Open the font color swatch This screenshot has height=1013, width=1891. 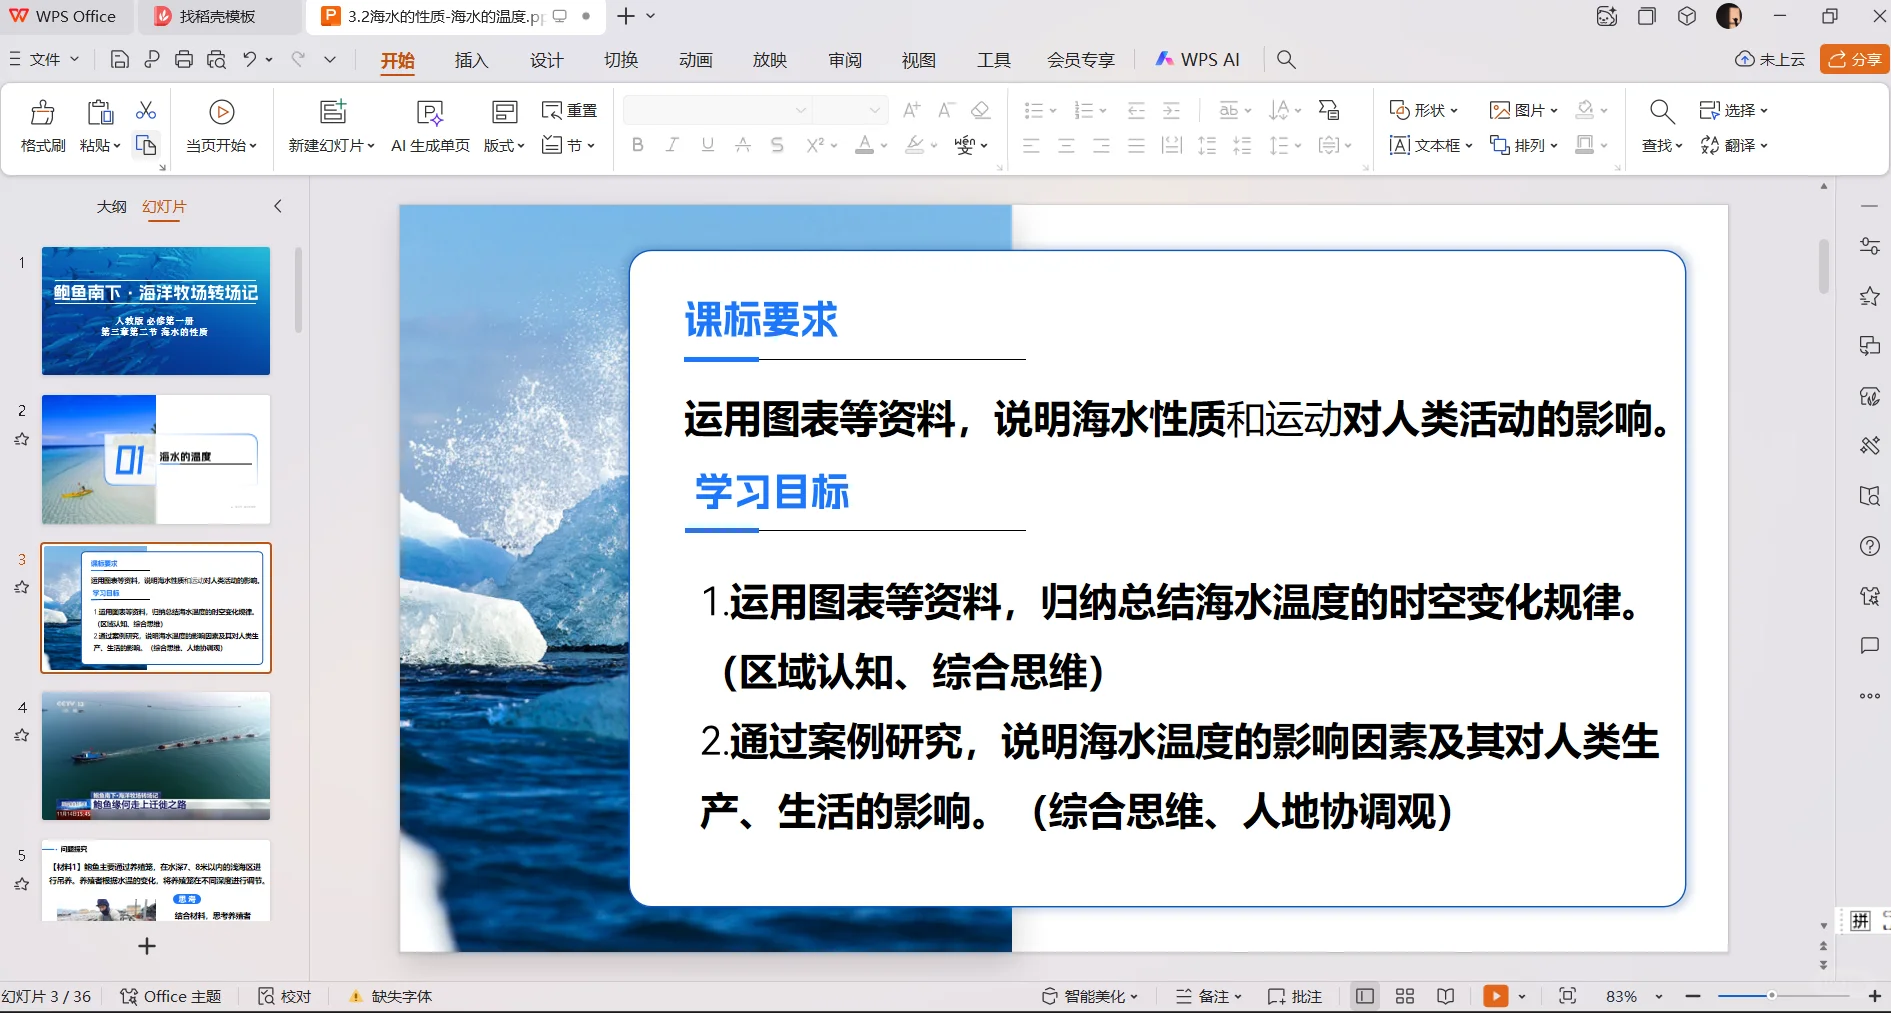(865, 145)
